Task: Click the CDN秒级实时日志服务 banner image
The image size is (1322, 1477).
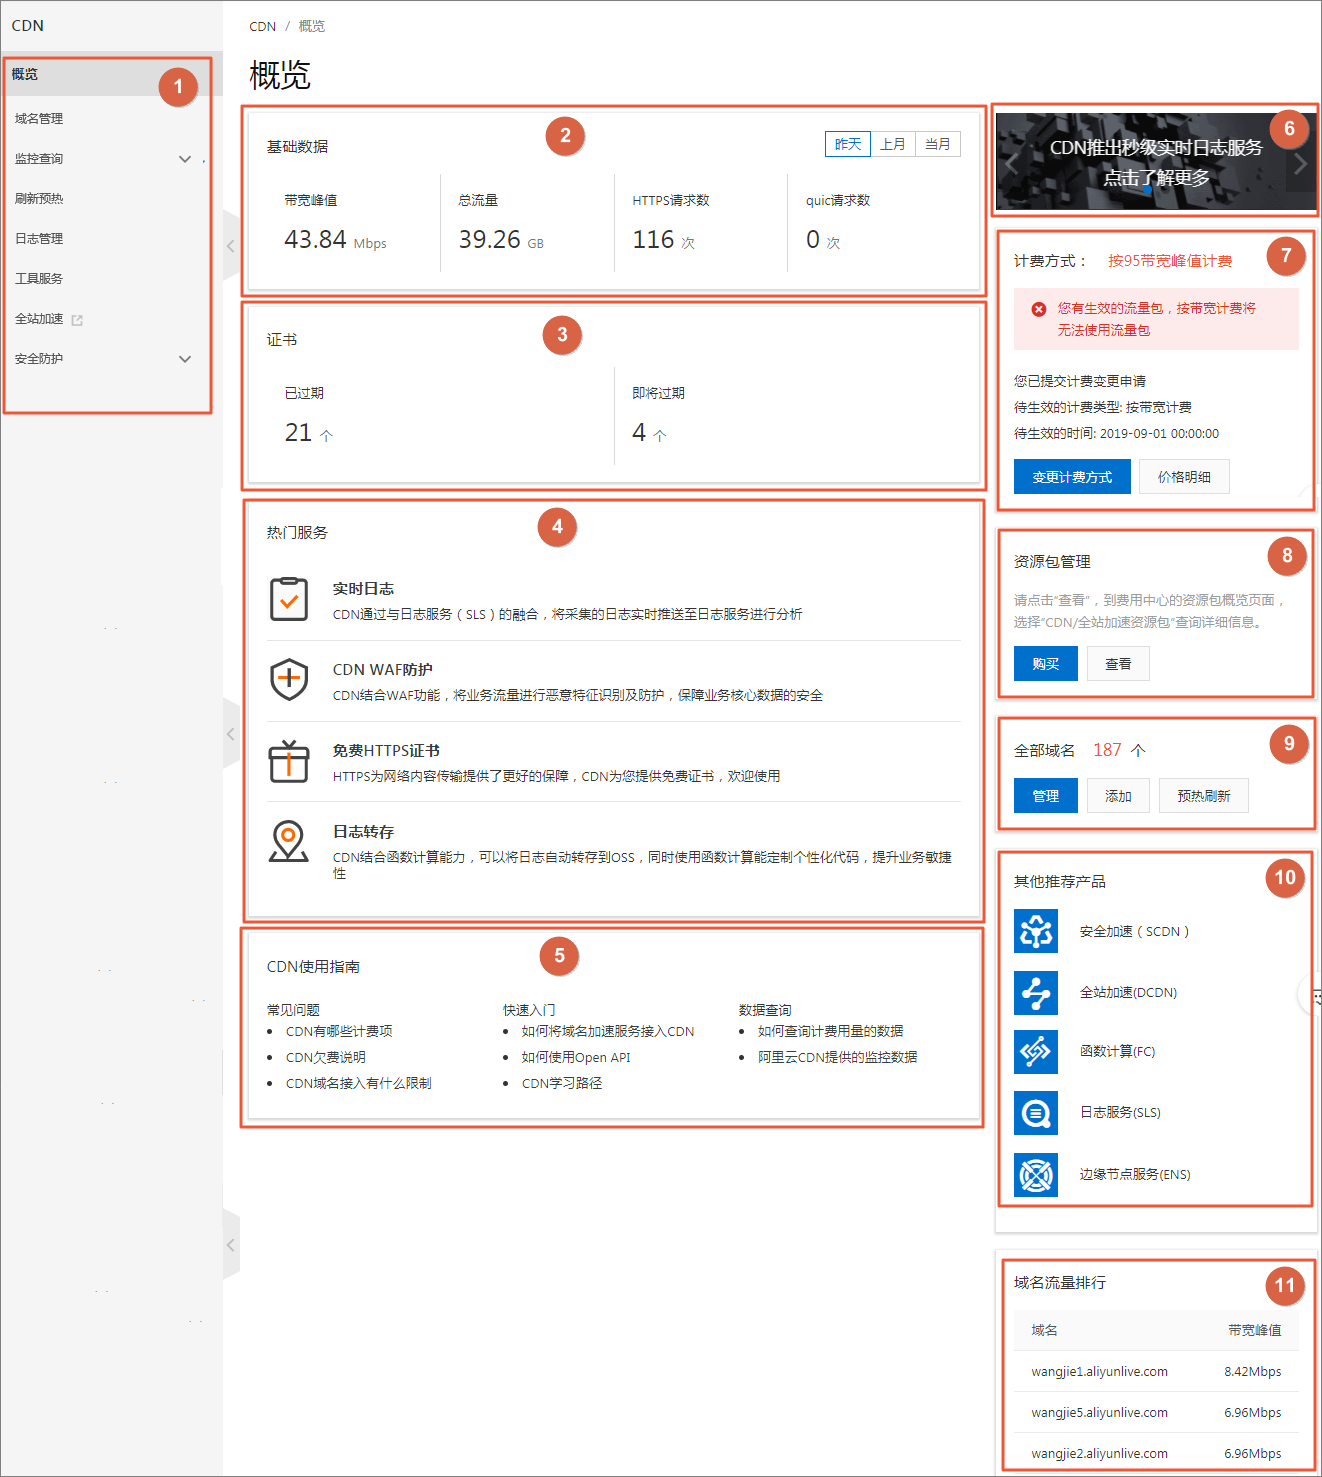Action: tap(1156, 161)
